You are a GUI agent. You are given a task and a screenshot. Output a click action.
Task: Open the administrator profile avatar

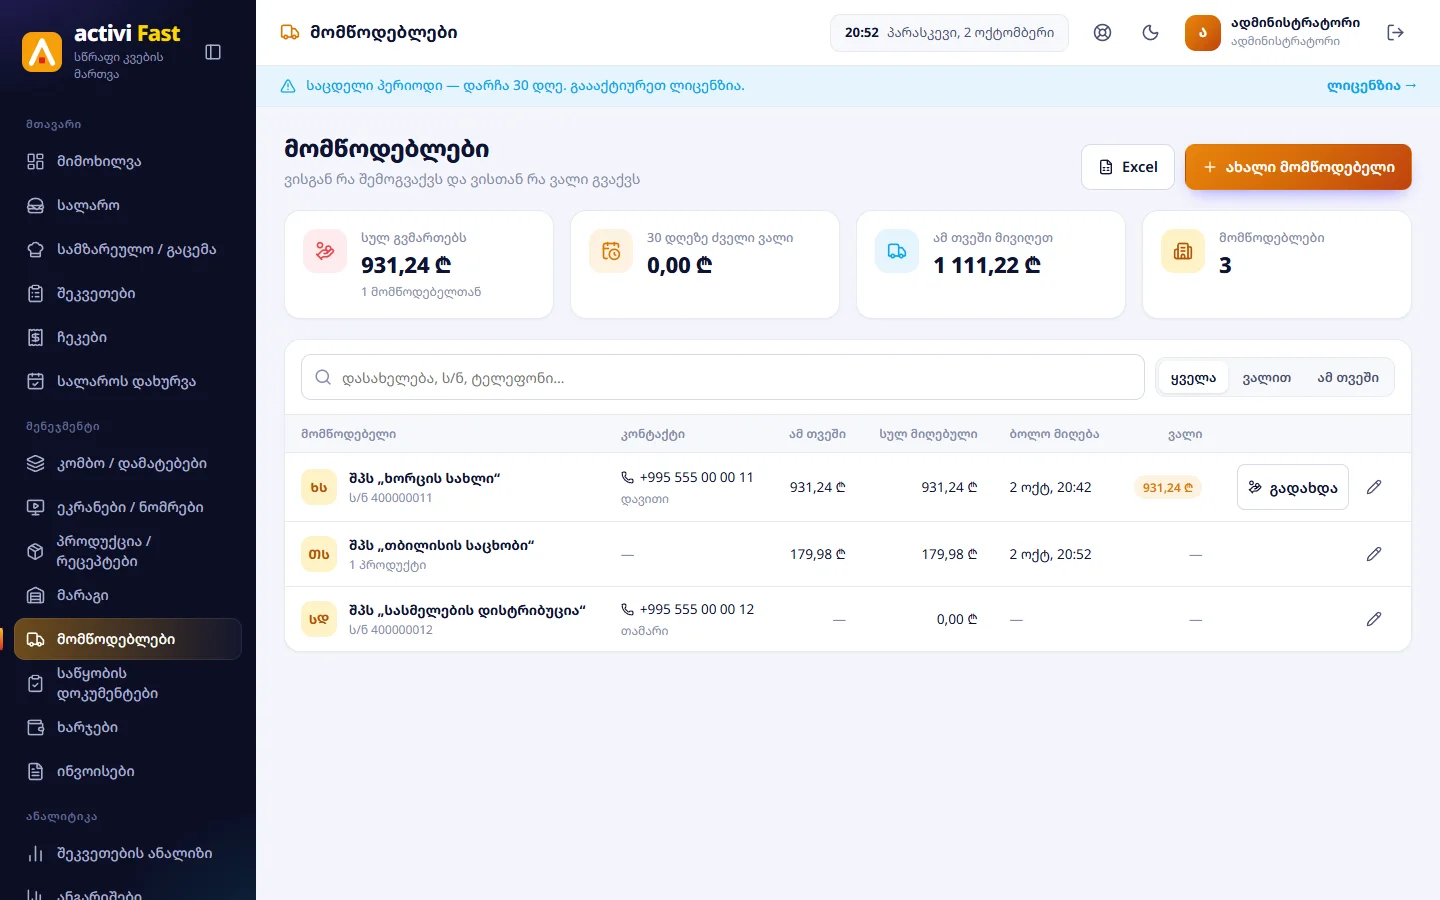point(1203,33)
